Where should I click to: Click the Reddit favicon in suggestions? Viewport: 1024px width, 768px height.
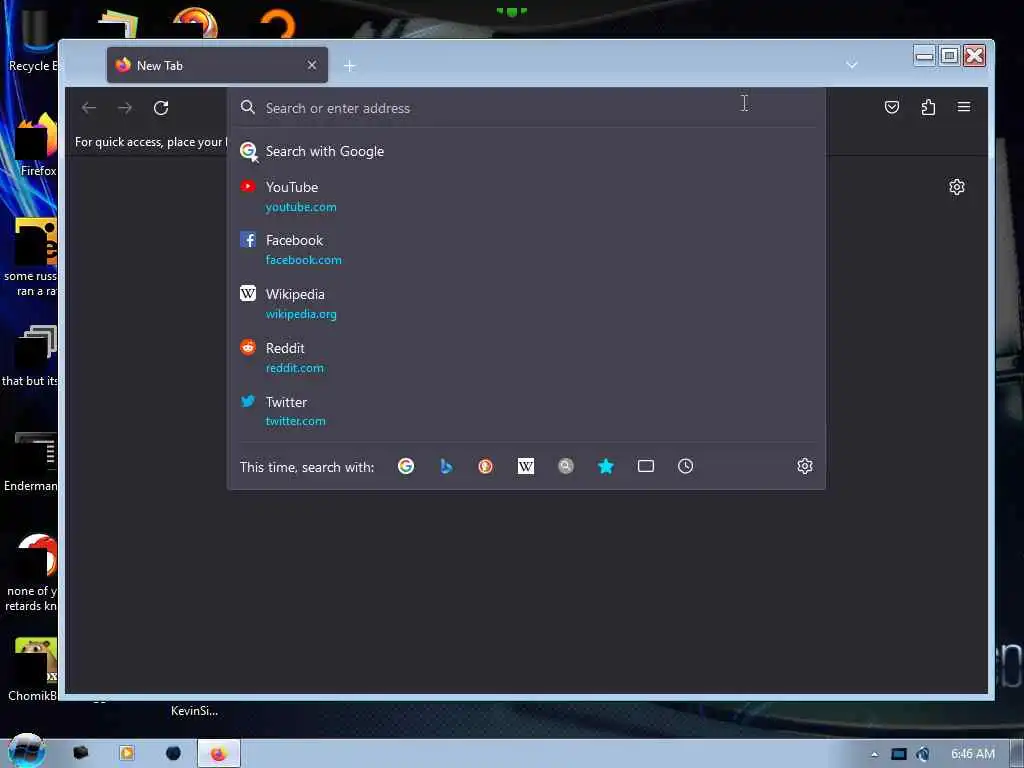pyautogui.click(x=248, y=347)
